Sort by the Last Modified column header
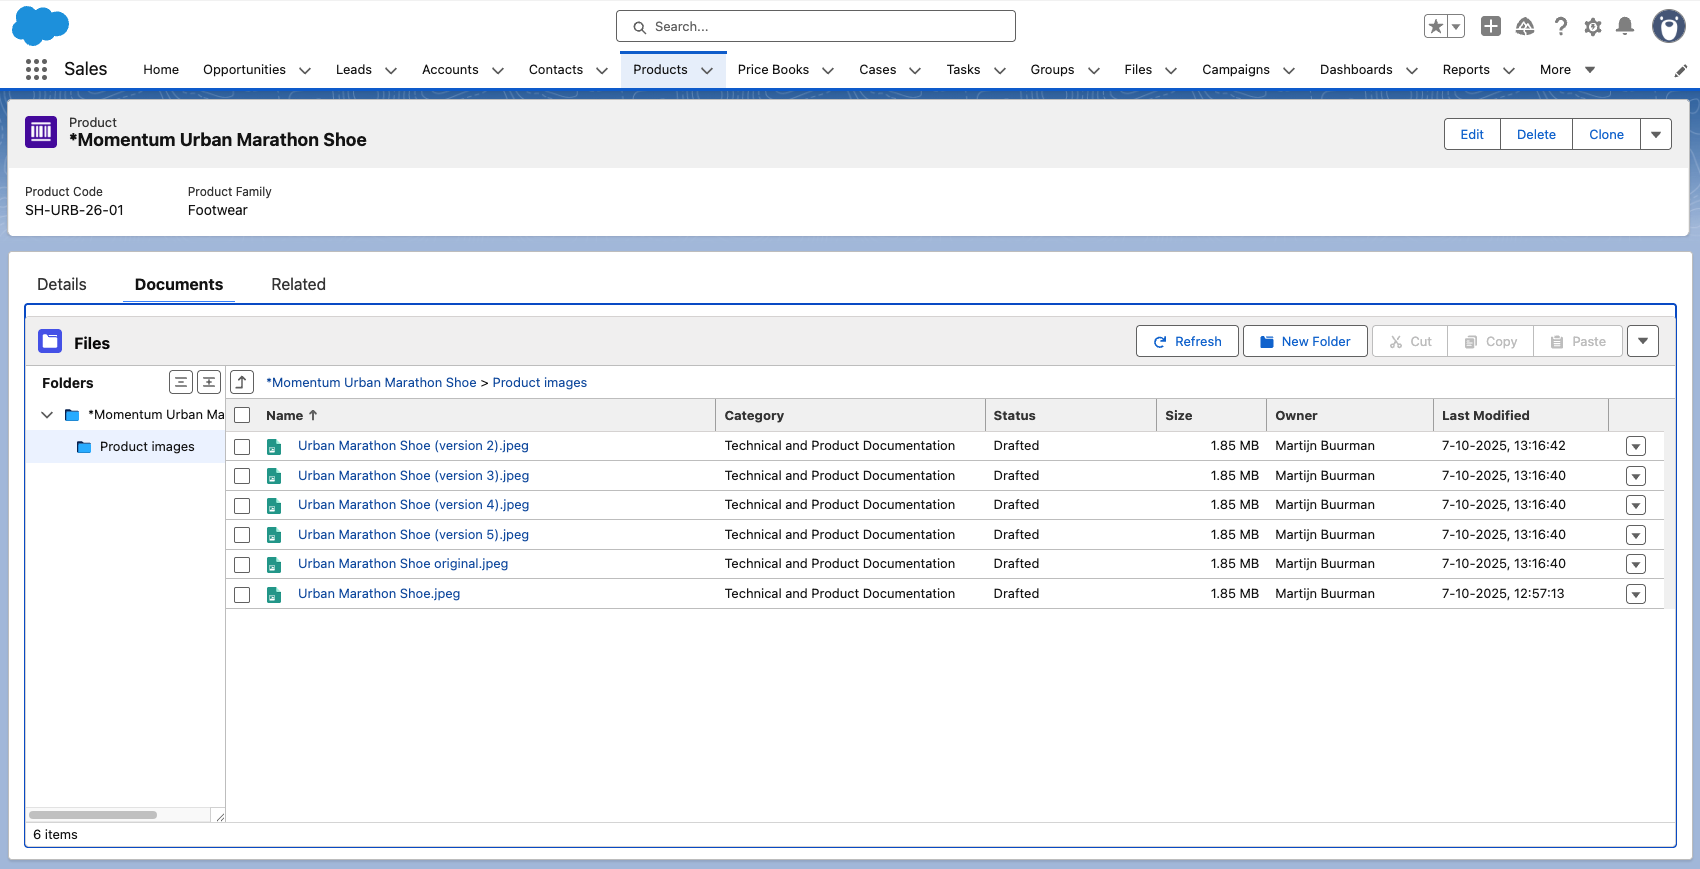This screenshot has height=869, width=1700. click(1486, 415)
